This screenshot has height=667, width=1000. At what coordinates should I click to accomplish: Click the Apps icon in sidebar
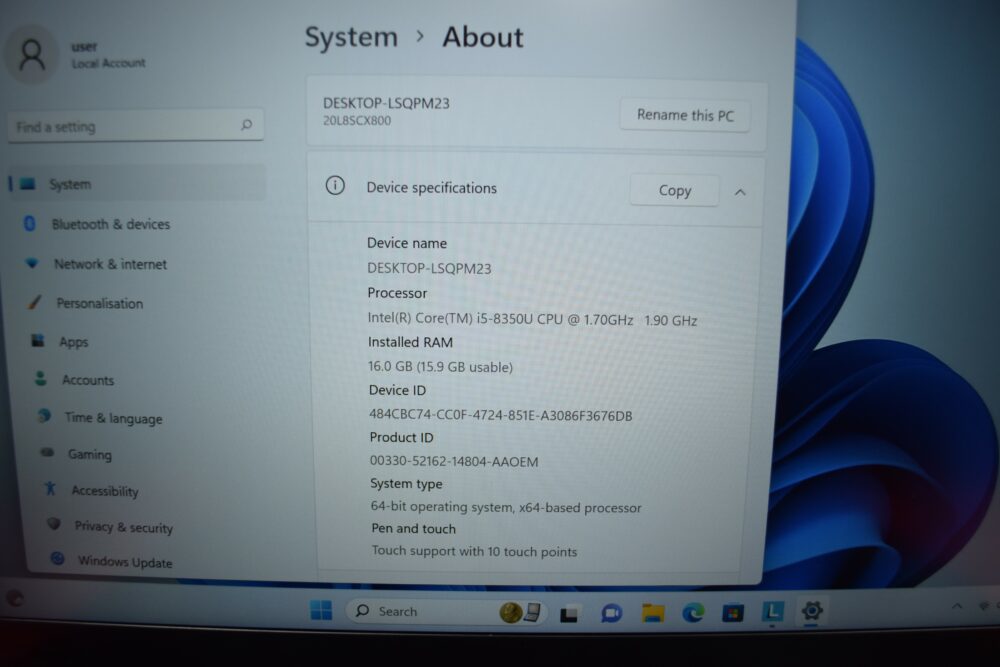[x=38, y=341]
